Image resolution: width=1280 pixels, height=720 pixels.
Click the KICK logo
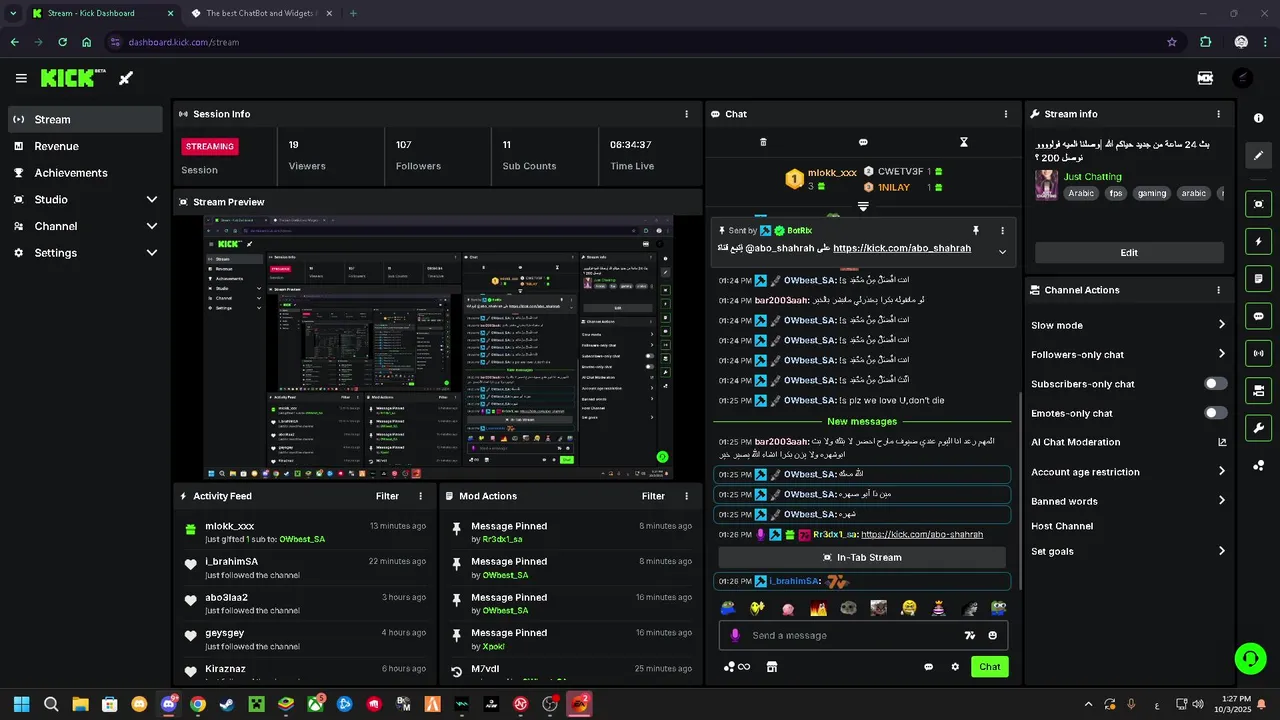(x=73, y=77)
